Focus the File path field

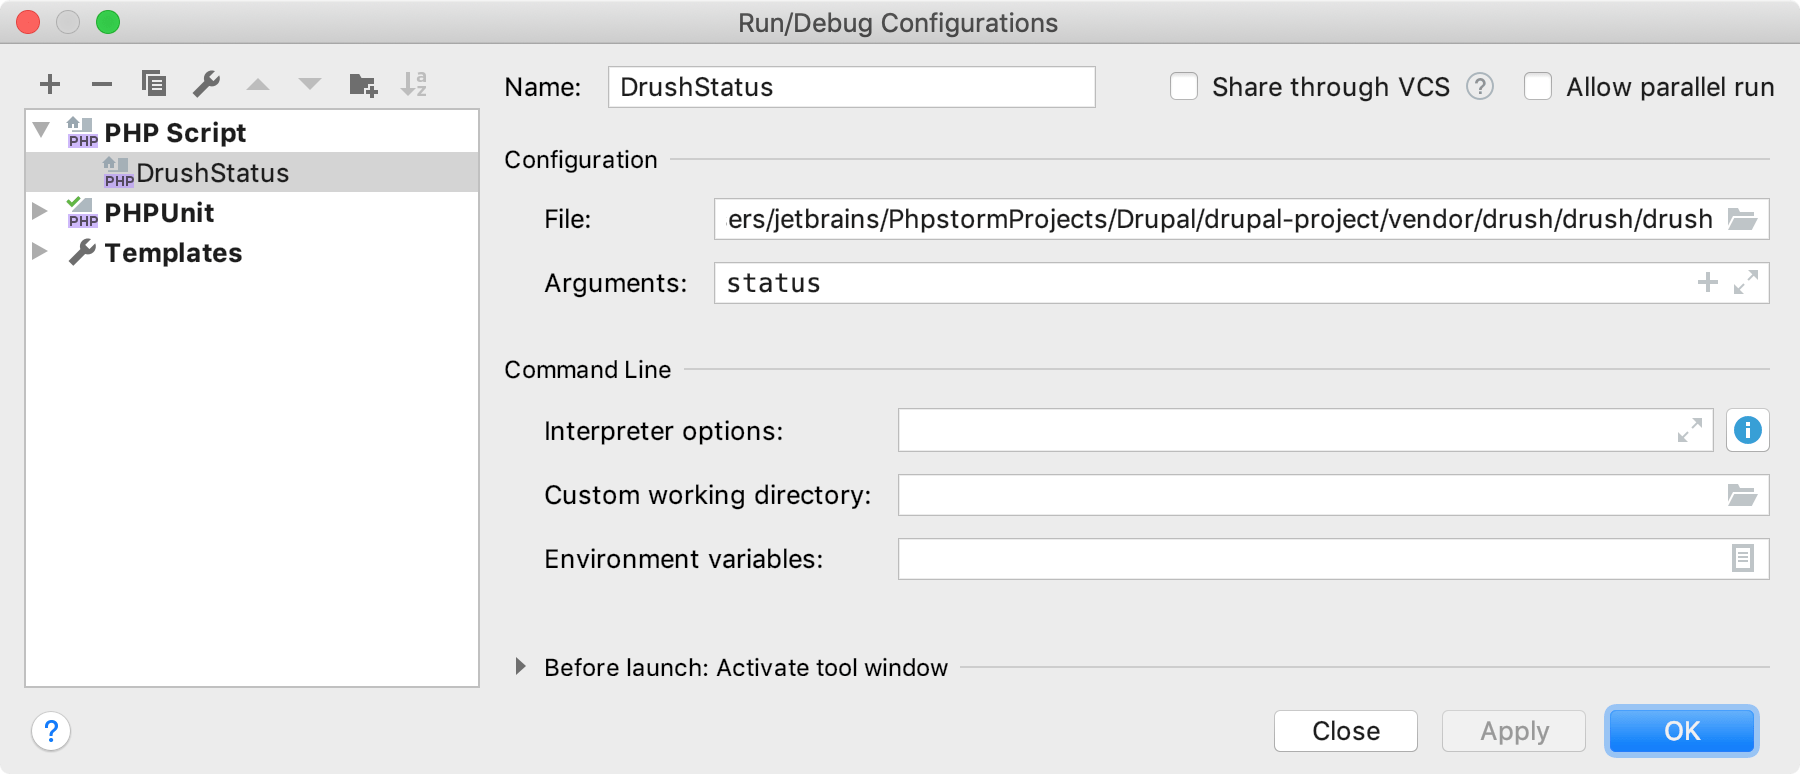click(x=1242, y=219)
